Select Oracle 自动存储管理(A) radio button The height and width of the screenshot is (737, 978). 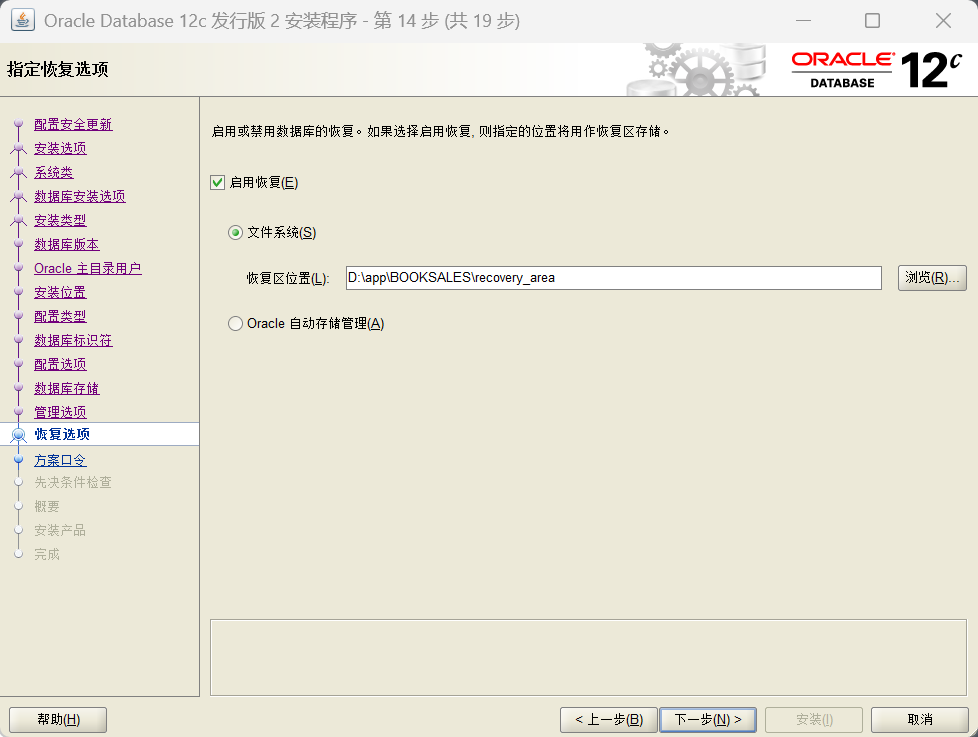235,324
